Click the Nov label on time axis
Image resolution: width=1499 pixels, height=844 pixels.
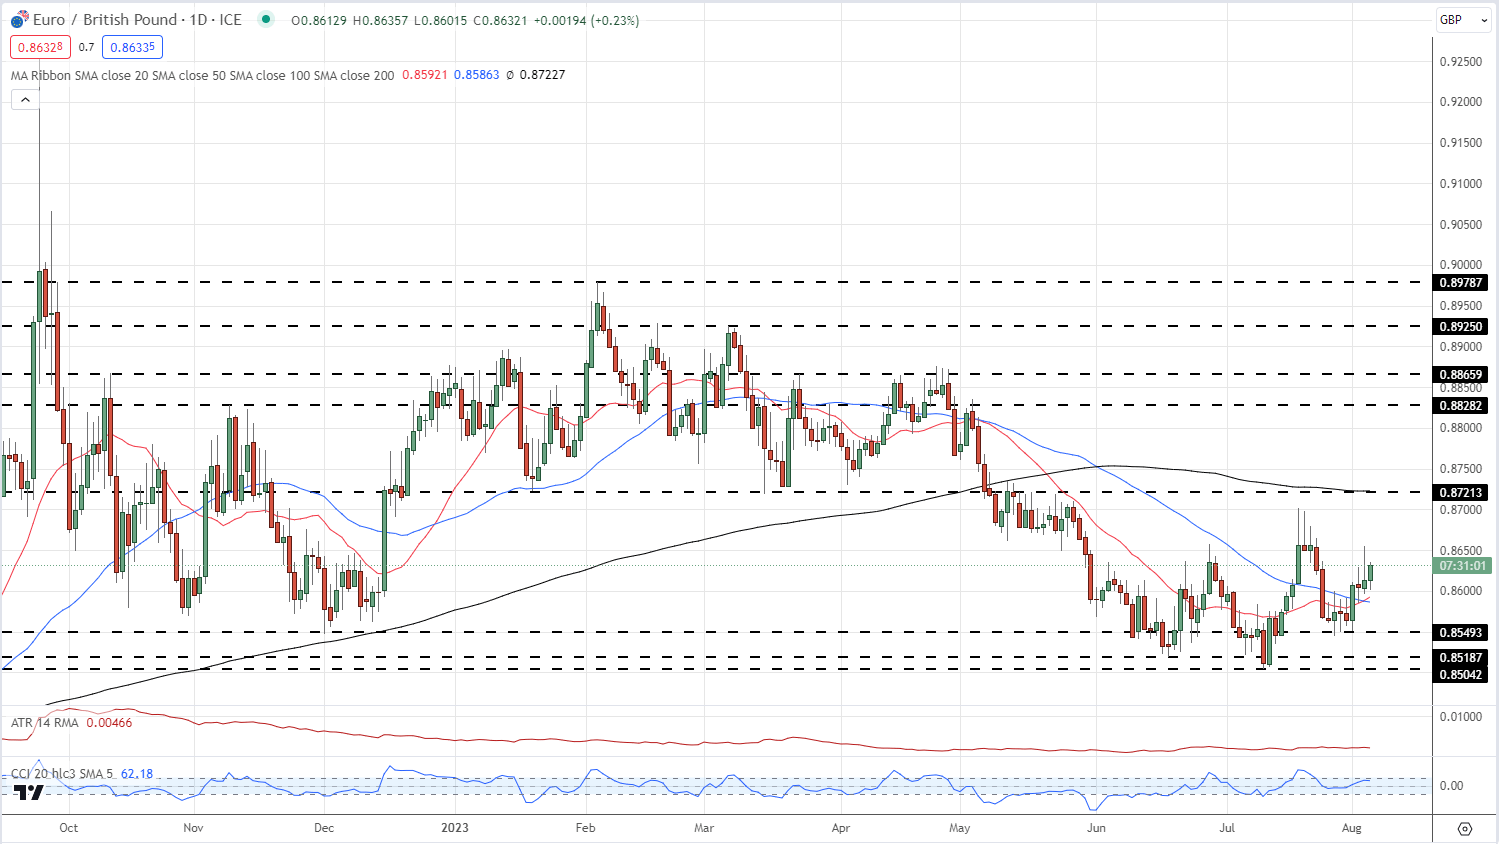coord(194,828)
